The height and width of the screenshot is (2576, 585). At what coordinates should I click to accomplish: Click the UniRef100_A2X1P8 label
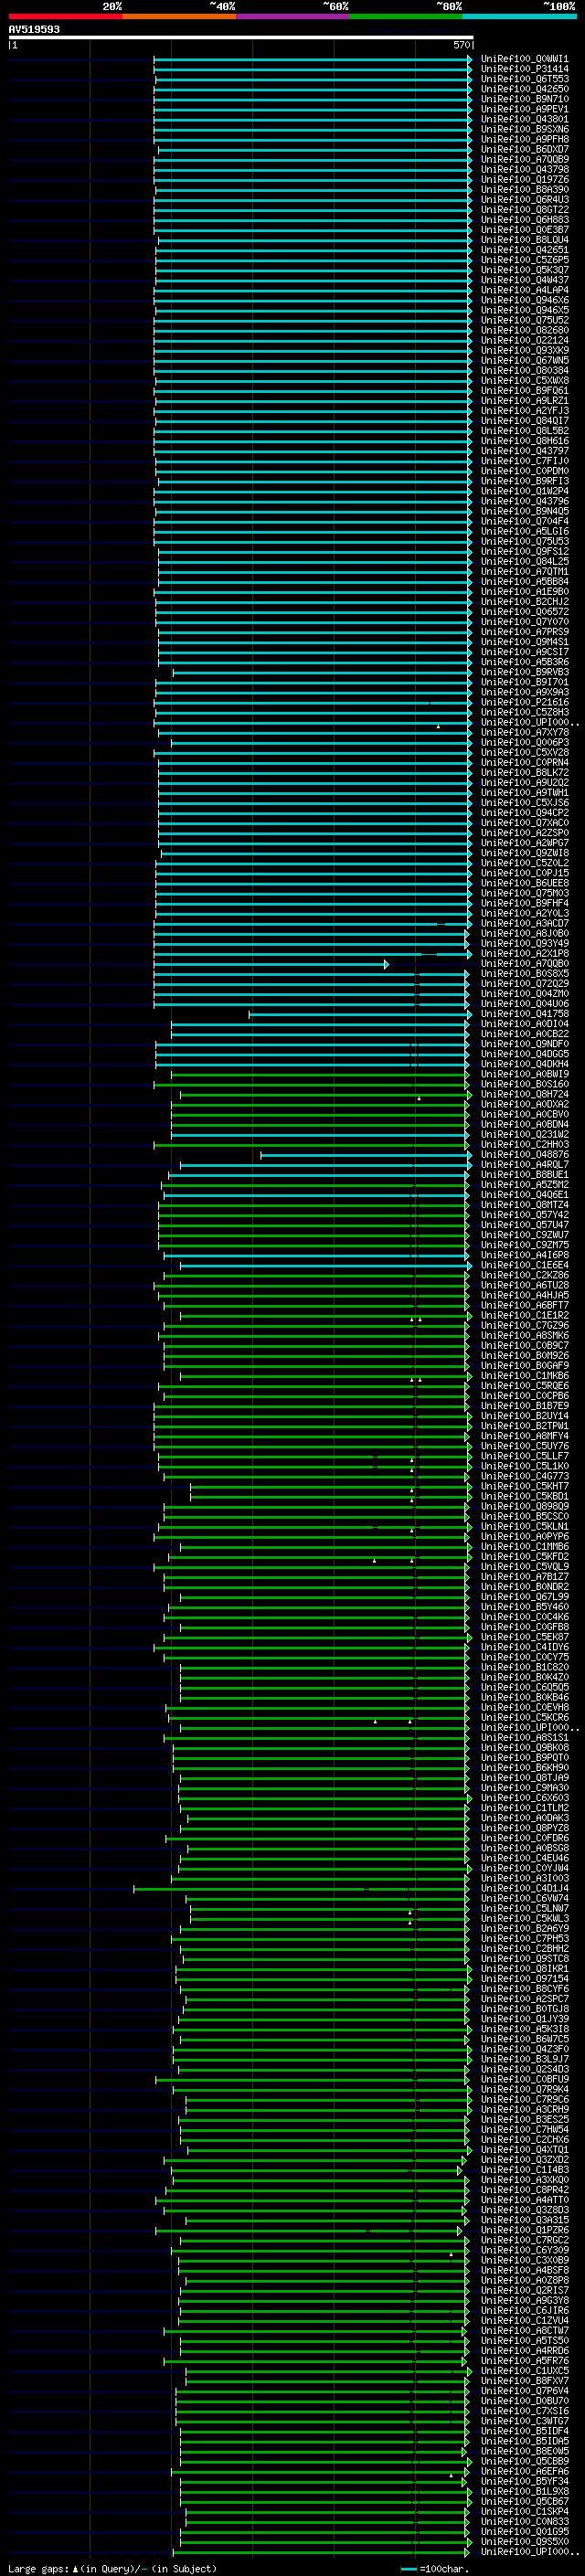pyautogui.click(x=525, y=953)
